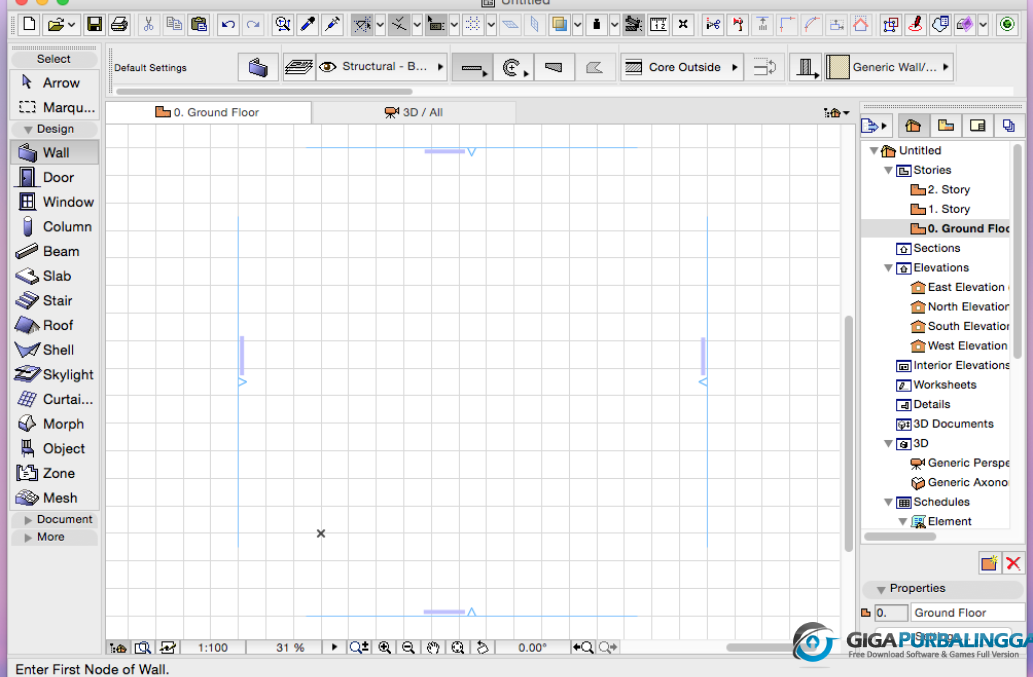Expand the Document toolbox section
This screenshot has height=677, width=1033.
[x=55, y=520]
